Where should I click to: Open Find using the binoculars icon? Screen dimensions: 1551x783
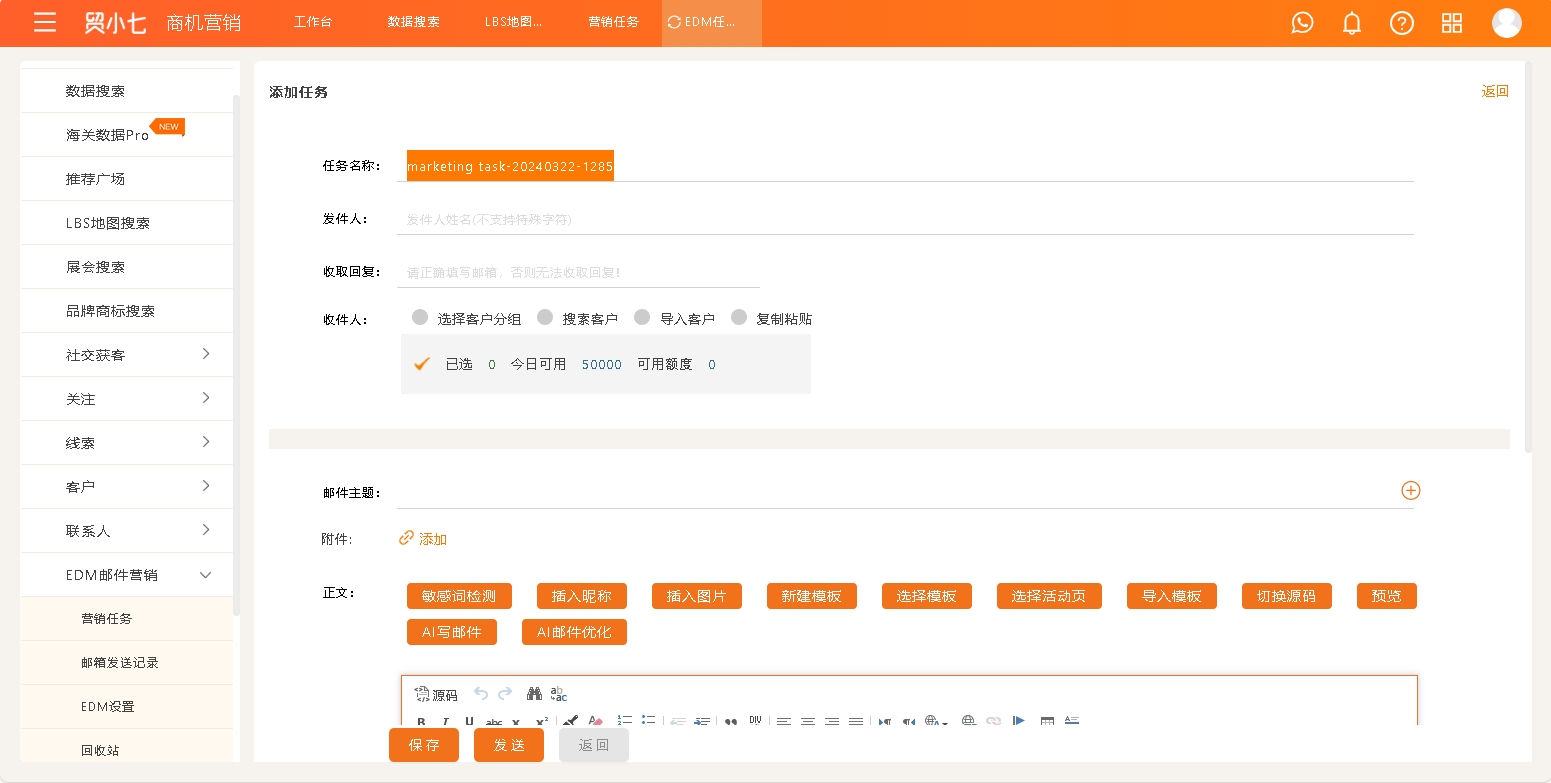point(534,693)
